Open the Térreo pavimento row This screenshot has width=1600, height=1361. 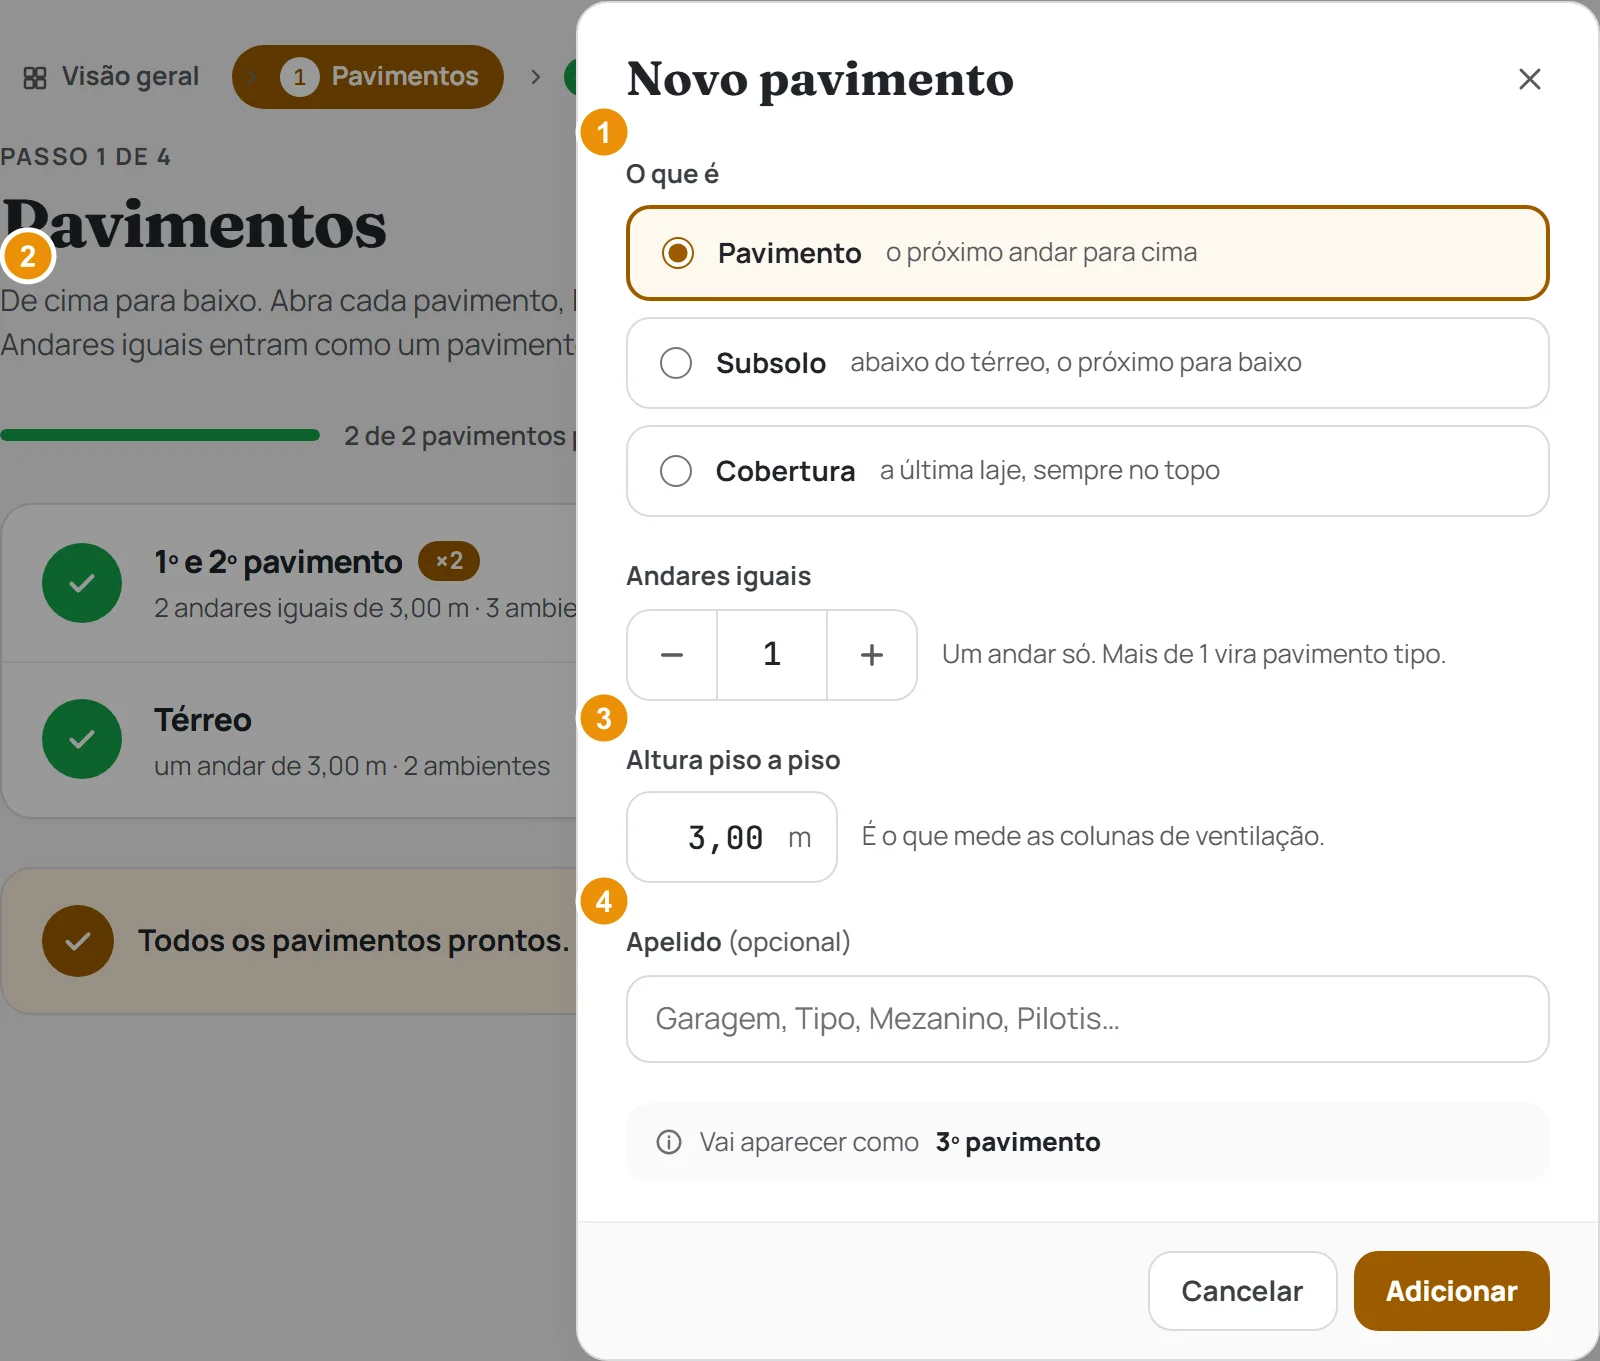[x=290, y=740]
